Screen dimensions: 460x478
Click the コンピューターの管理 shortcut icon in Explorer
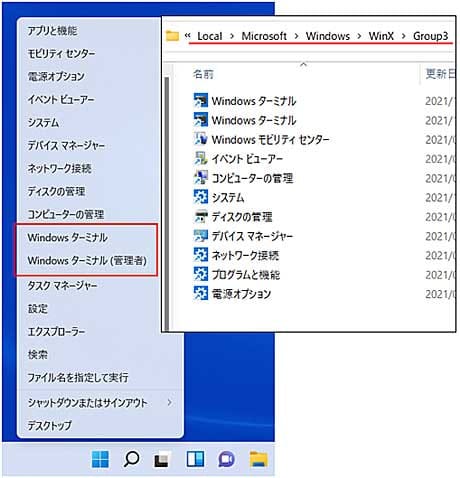(x=201, y=177)
